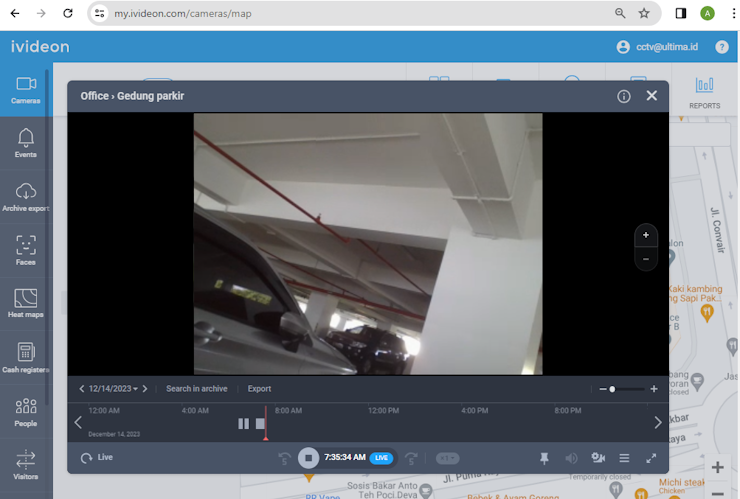The width and height of the screenshot is (740, 499).
Task: Go to Archive export in sidebar
Action: pos(25,197)
